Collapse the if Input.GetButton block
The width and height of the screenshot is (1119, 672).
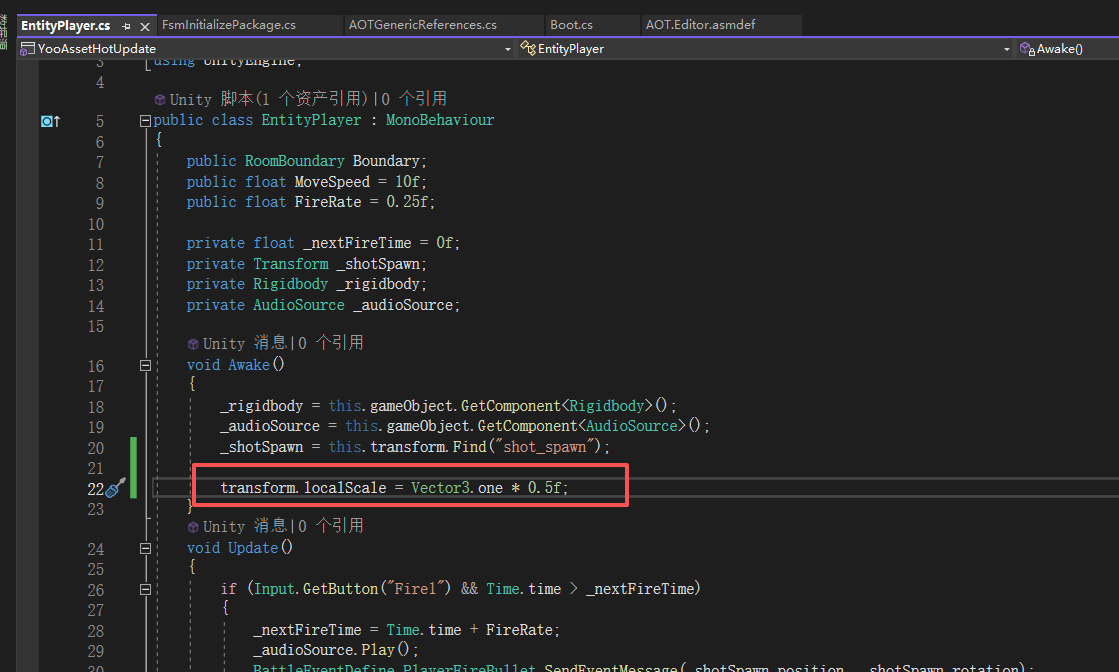pos(145,589)
